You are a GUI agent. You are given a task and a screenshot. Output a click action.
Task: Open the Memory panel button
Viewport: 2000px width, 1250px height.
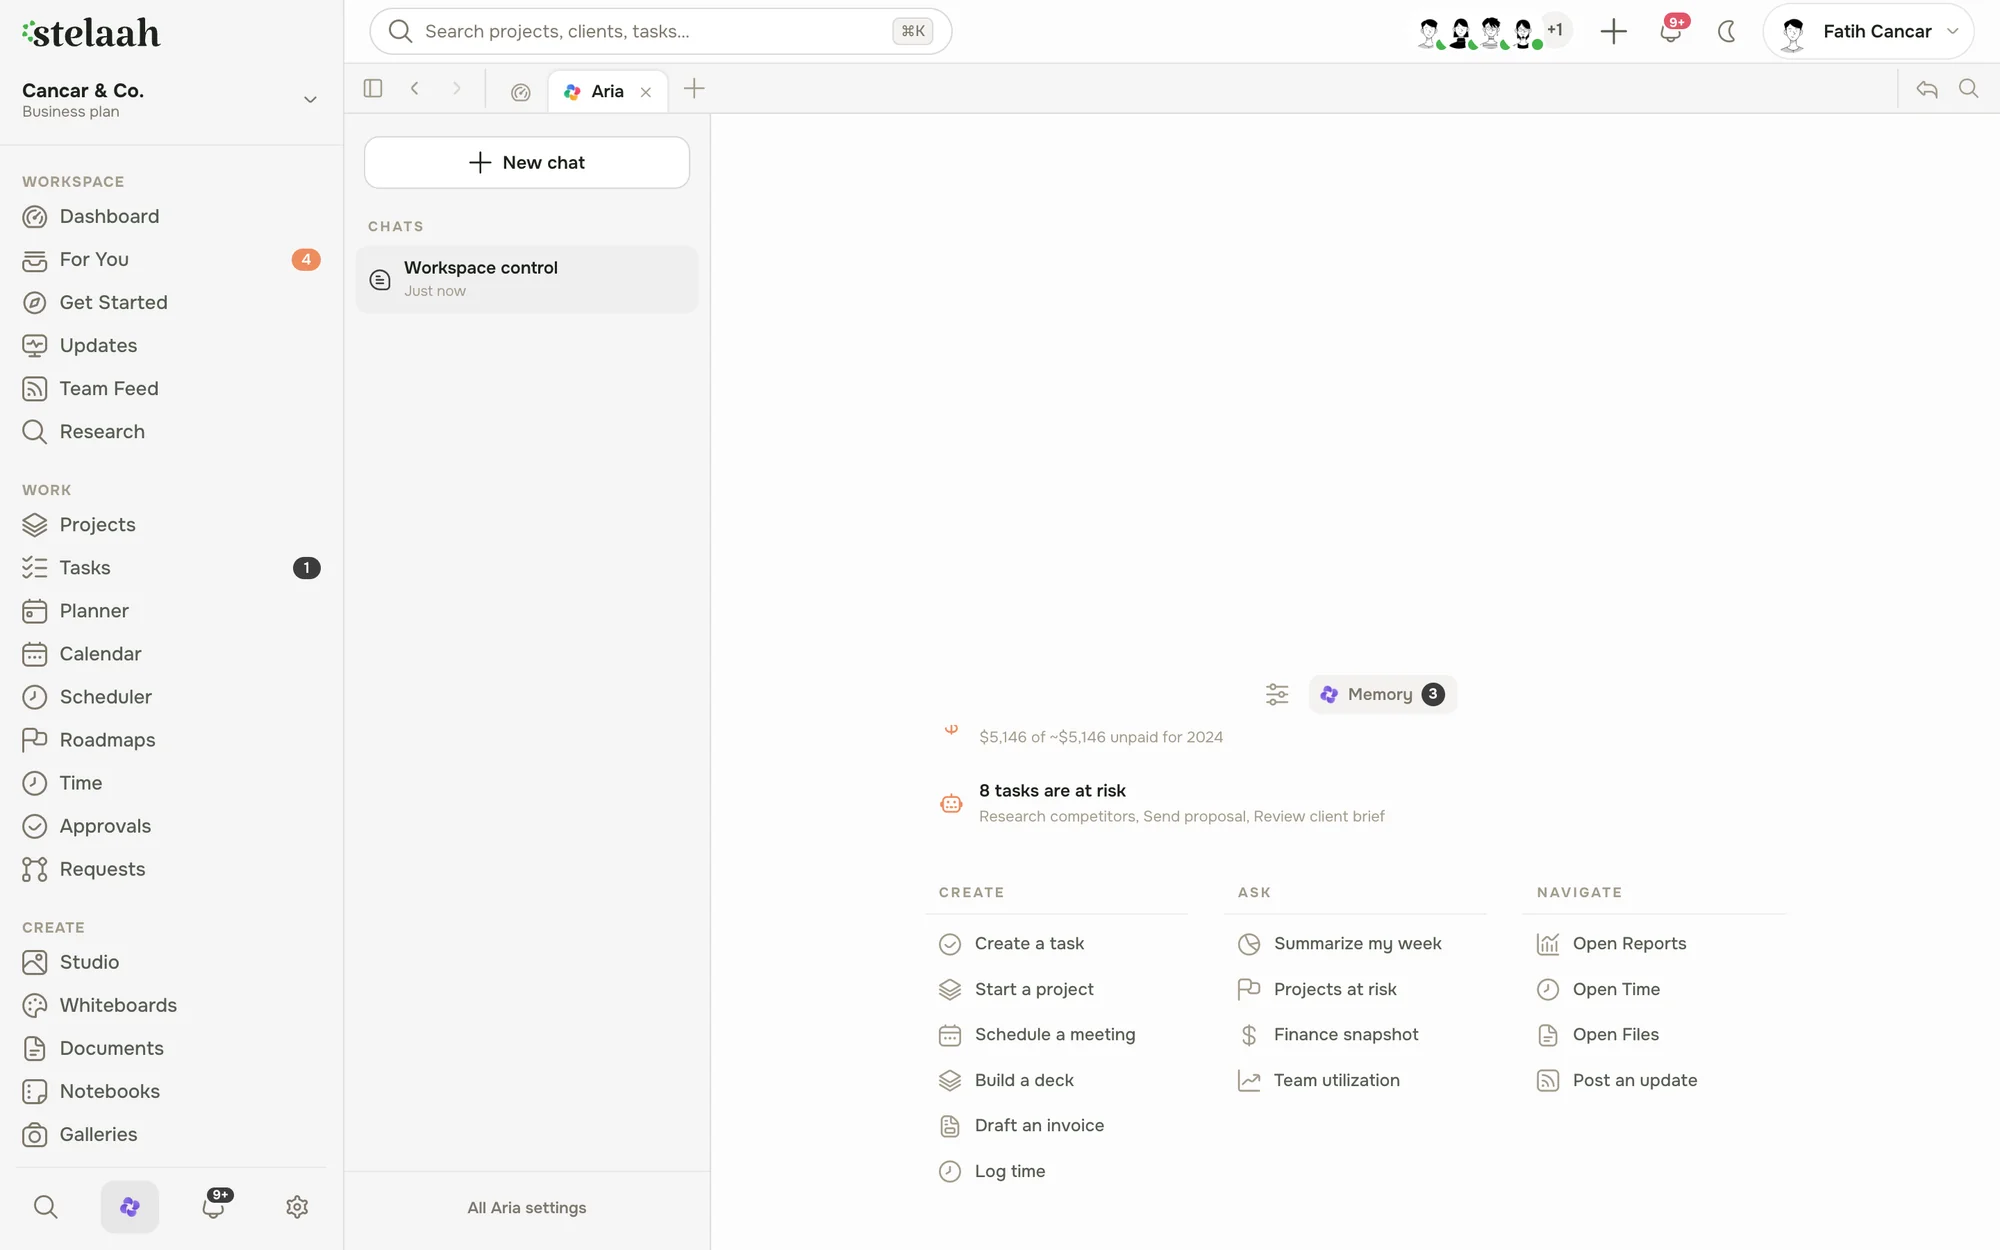pyautogui.click(x=1383, y=694)
